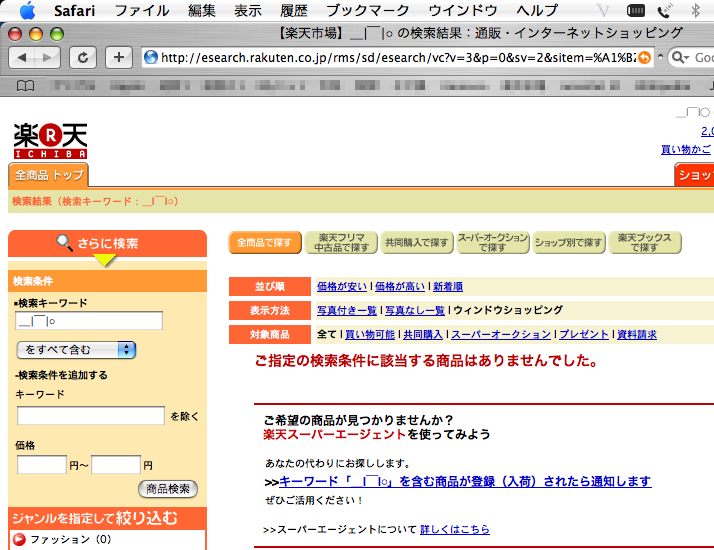Click the maximum price input field
The width and height of the screenshot is (714, 550).
click(x=116, y=465)
